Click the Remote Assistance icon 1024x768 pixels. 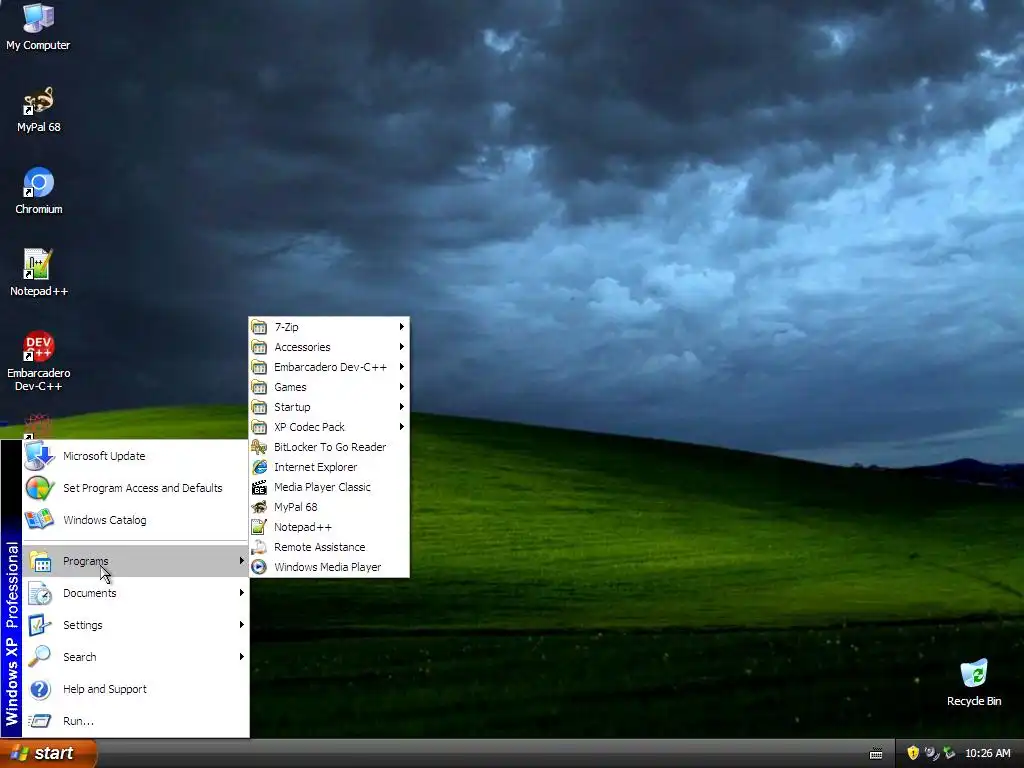pyautogui.click(x=259, y=547)
